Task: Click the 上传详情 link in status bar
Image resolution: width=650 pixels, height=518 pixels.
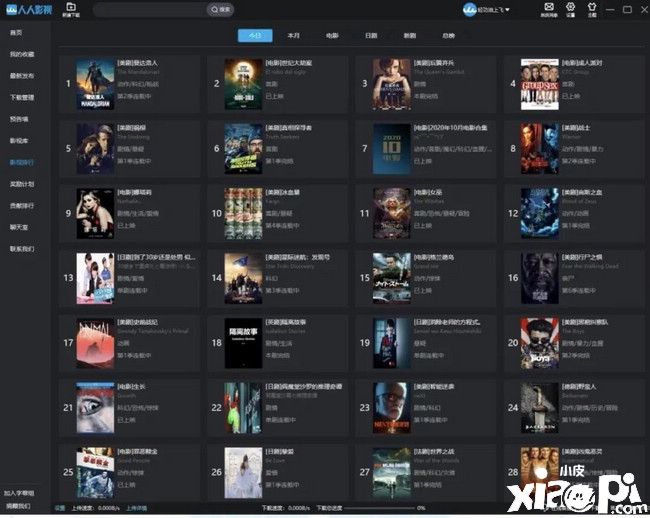Action: [x=136, y=508]
